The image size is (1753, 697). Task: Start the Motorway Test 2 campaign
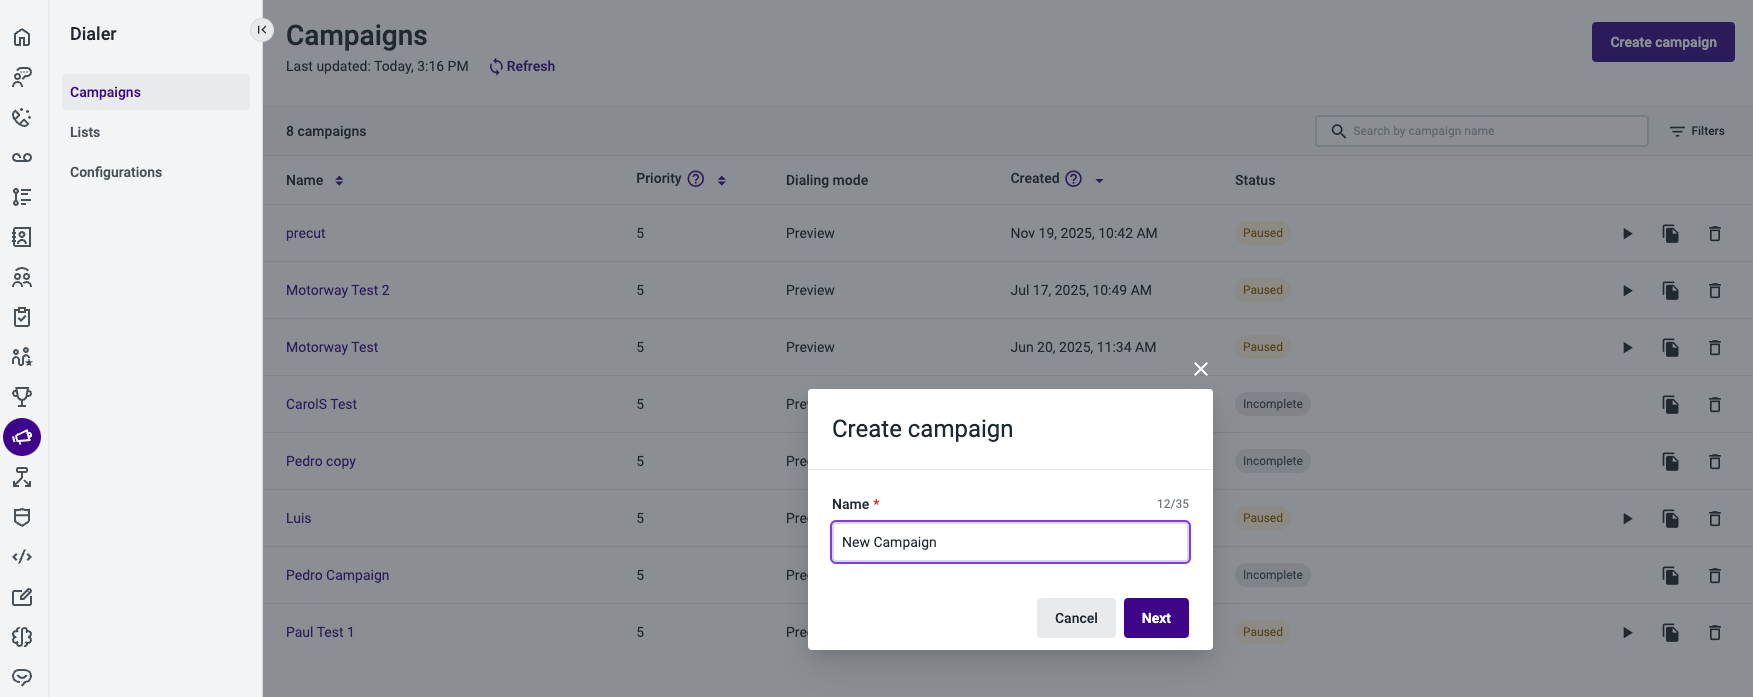[1627, 291]
